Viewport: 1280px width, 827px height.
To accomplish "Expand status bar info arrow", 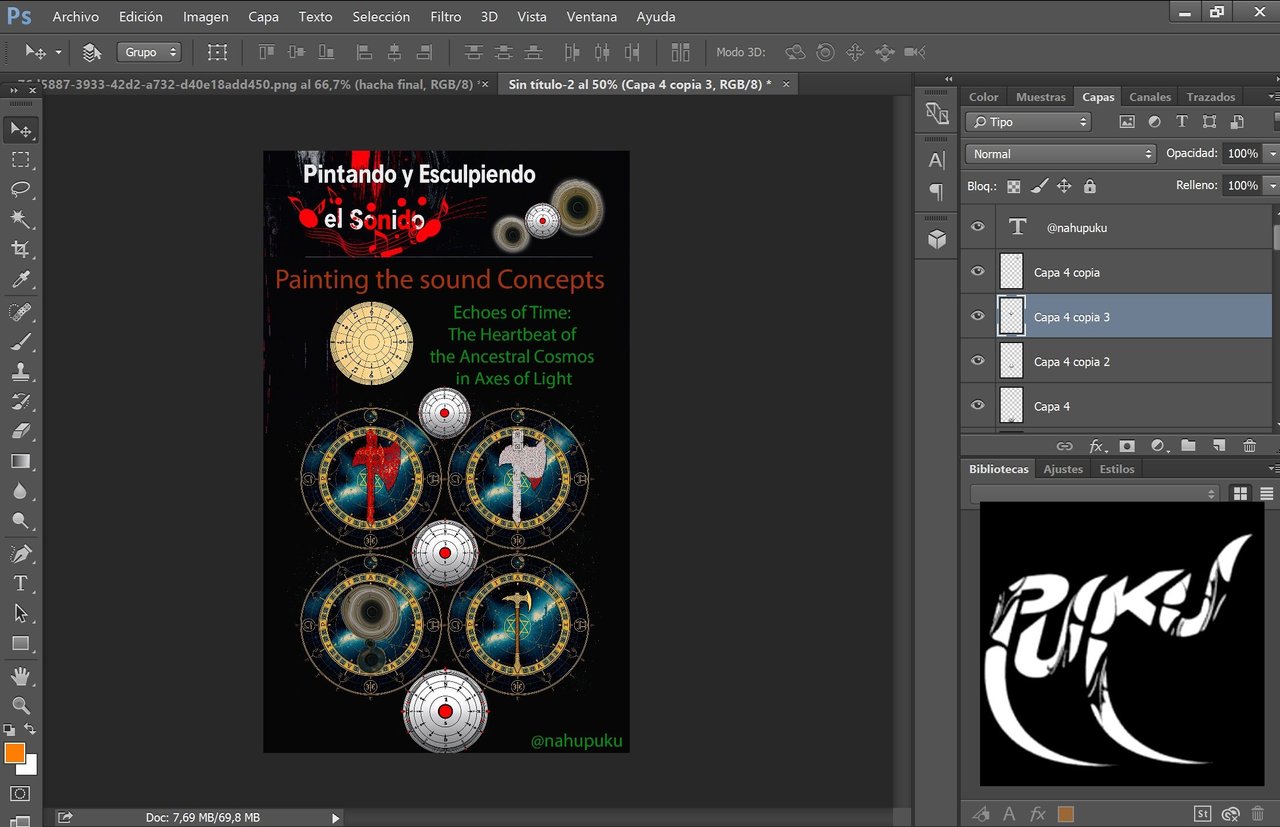I will point(336,817).
